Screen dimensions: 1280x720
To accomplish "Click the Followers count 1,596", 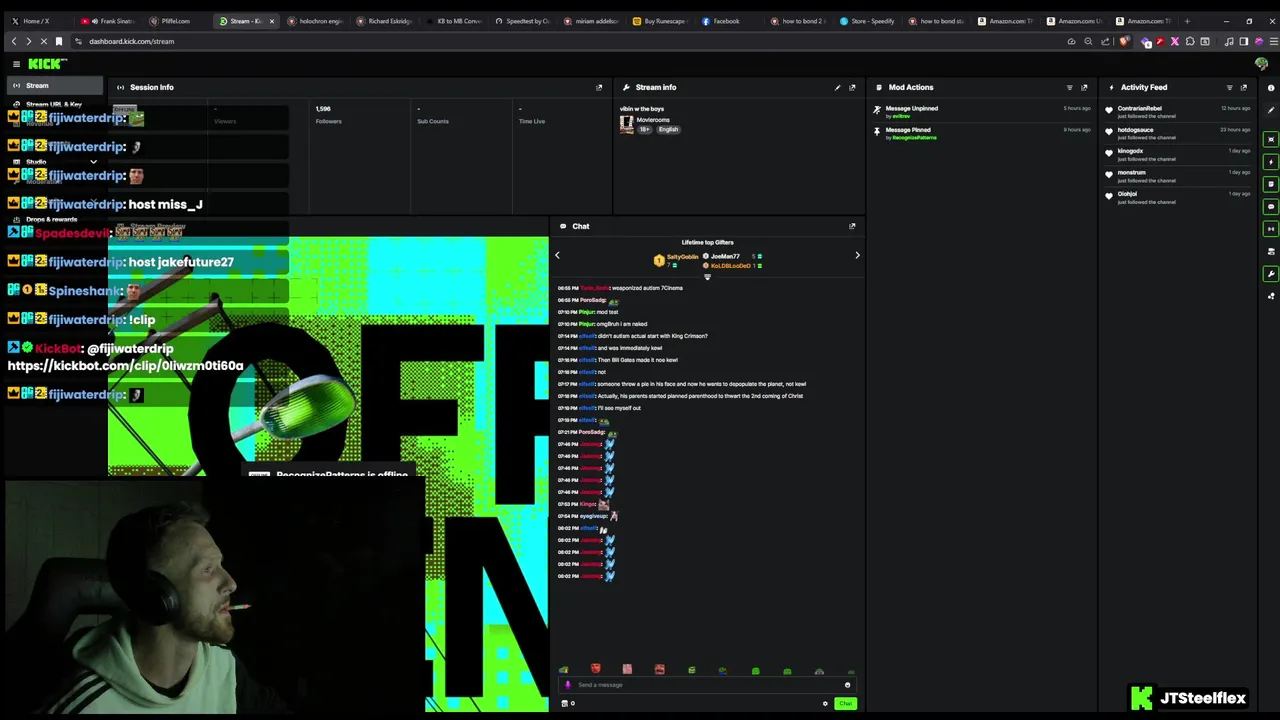I will coord(323,108).
